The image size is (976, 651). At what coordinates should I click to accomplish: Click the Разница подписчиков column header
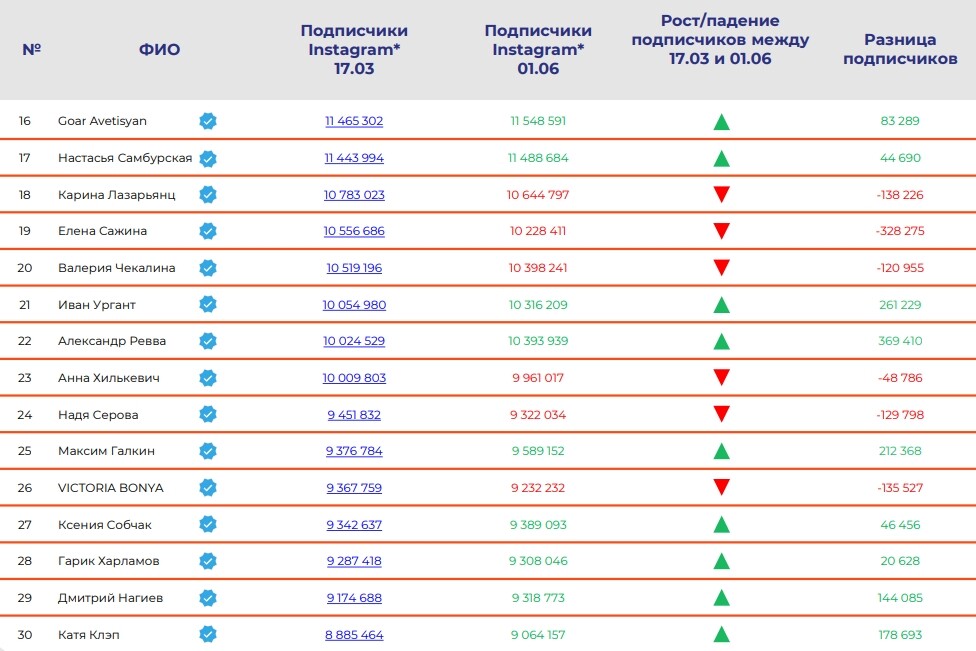[900, 49]
